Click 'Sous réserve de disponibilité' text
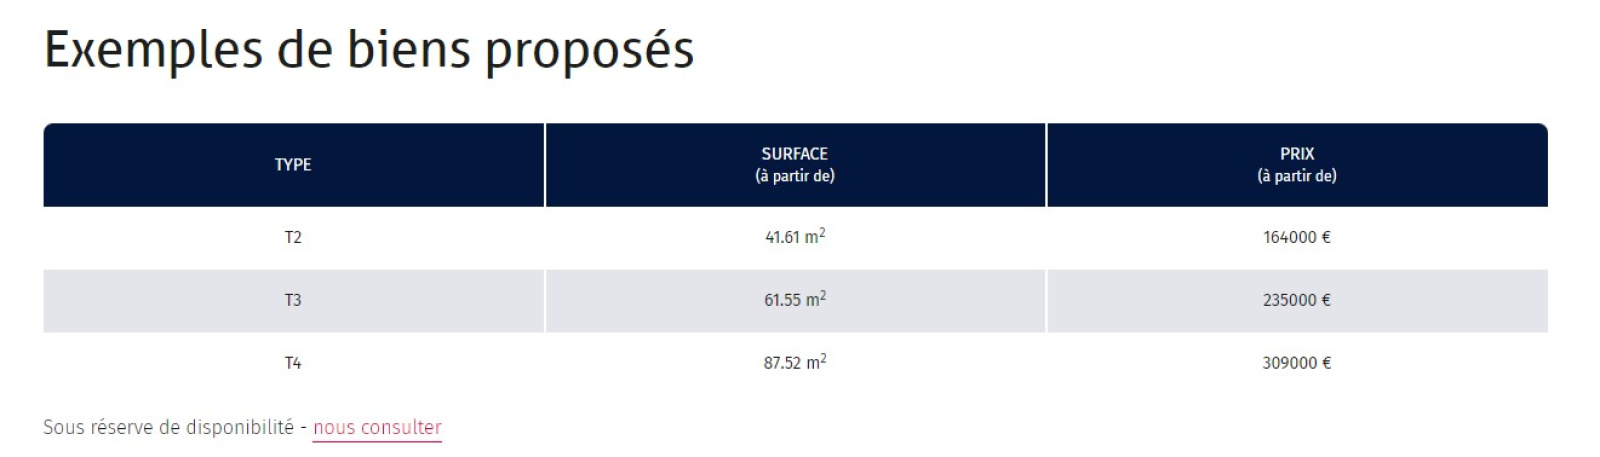Image resolution: width=1600 pixels, height=457 pixels. 168,427
